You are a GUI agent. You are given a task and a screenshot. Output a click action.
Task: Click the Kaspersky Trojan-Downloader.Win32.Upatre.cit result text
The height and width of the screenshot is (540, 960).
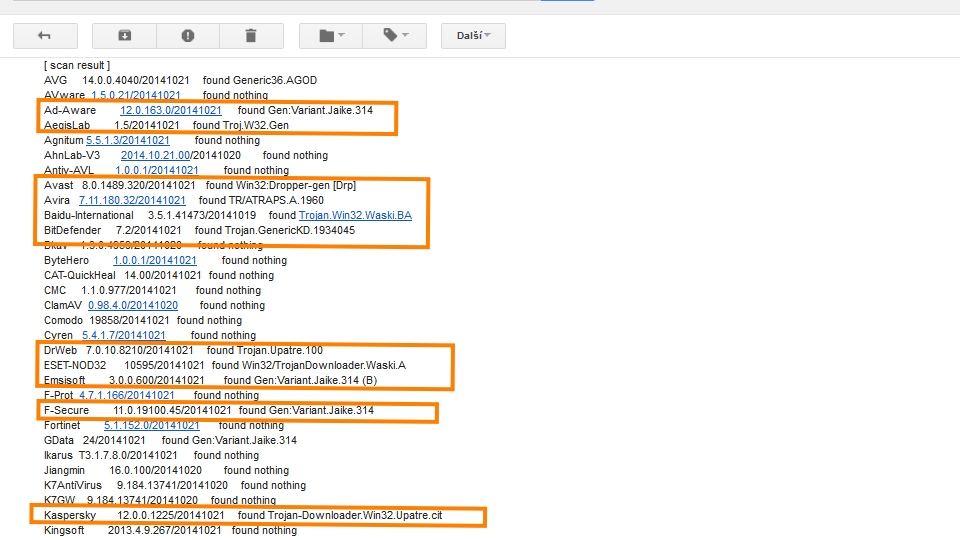pyautogui.click(x=354, y=515)
